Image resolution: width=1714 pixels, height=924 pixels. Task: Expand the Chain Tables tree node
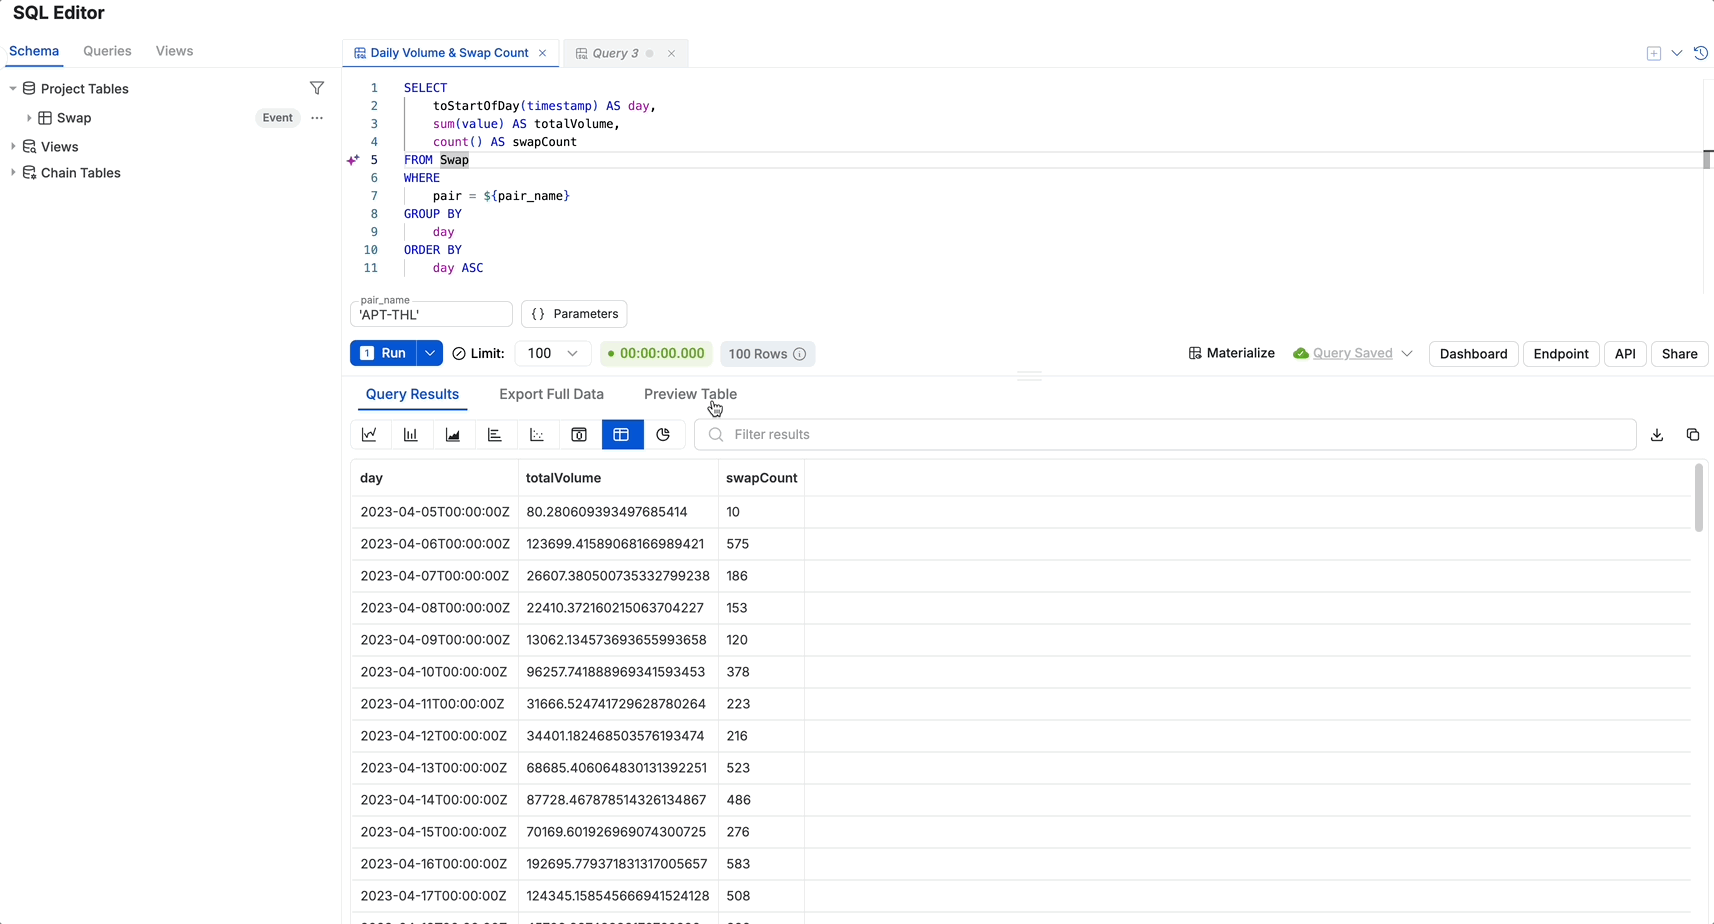13,173
